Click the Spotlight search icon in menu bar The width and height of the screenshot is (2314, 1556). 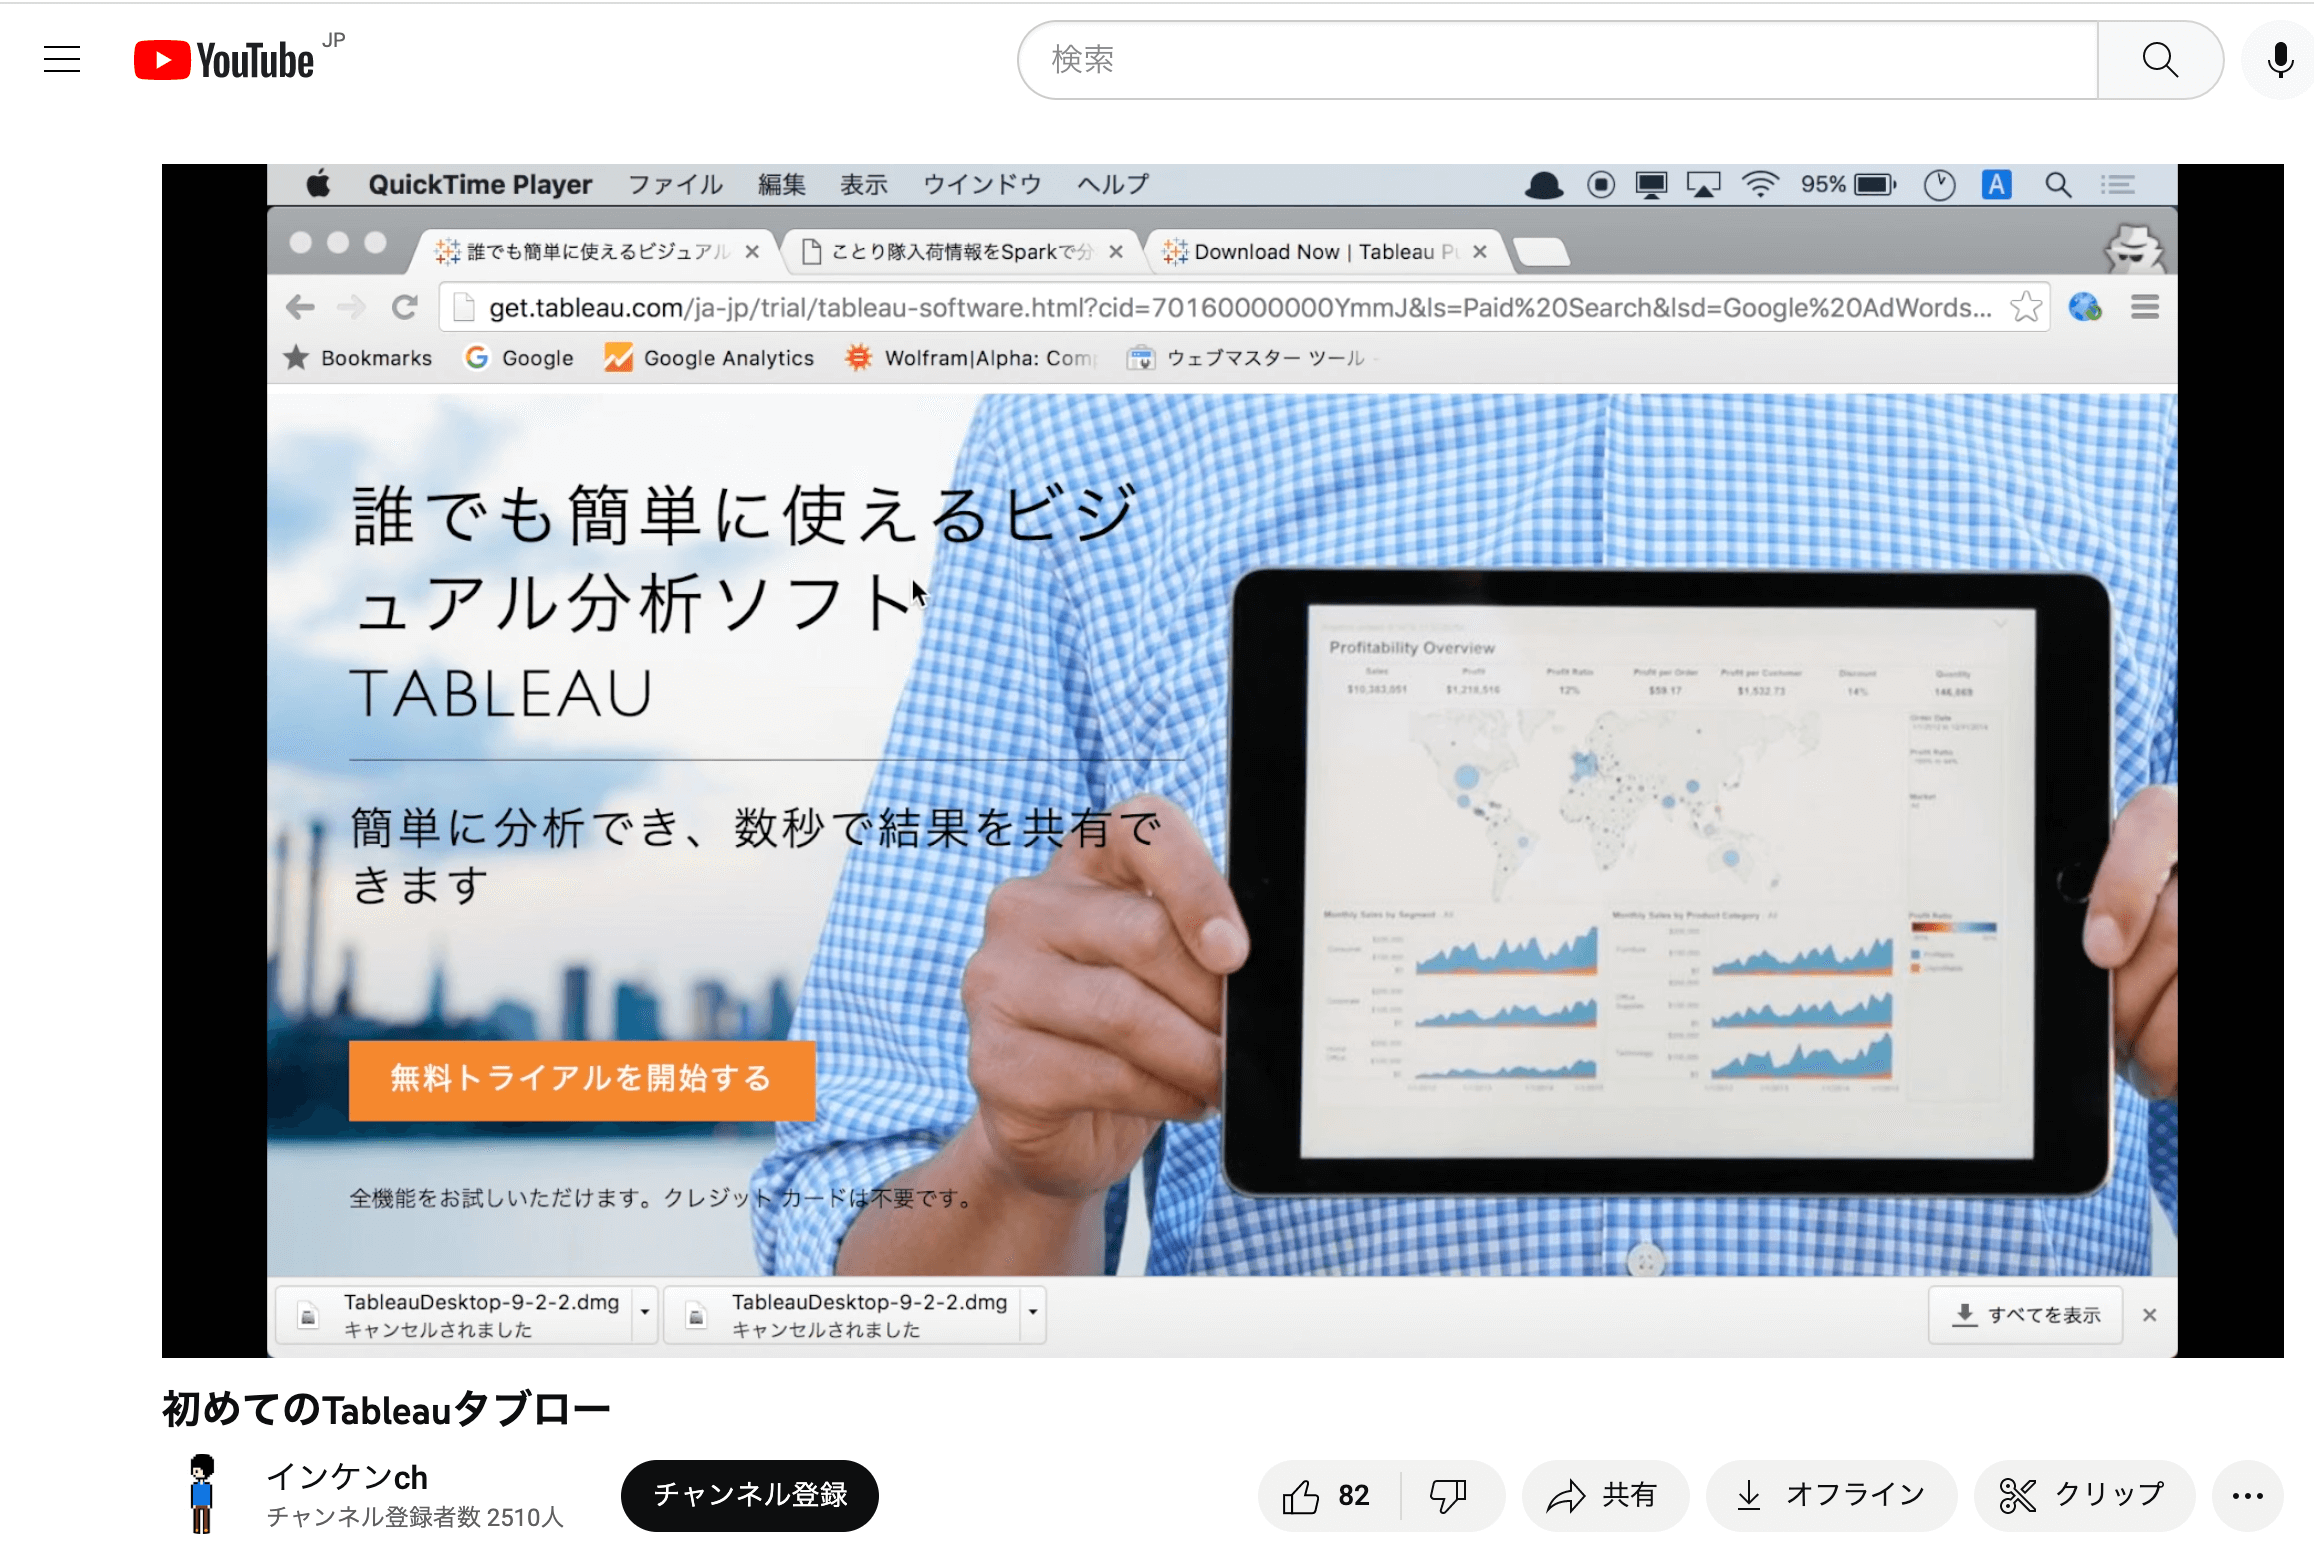coord(2057,185)
